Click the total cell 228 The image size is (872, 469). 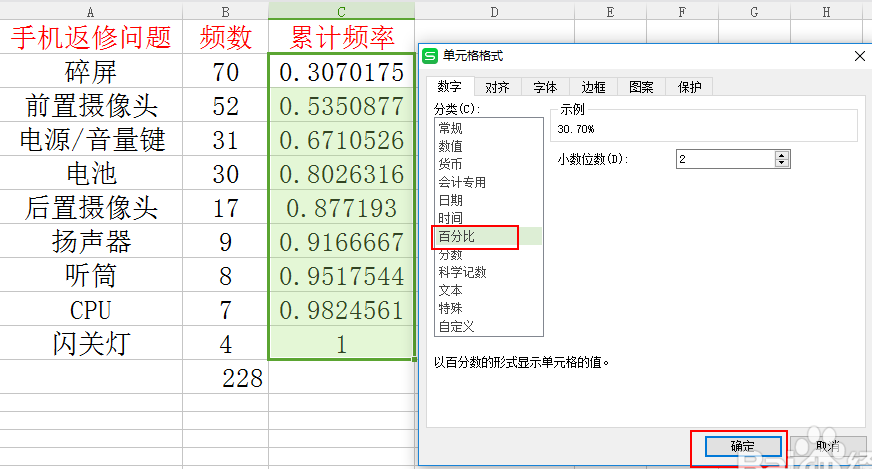pyautogui.click(x=225, y=378)
